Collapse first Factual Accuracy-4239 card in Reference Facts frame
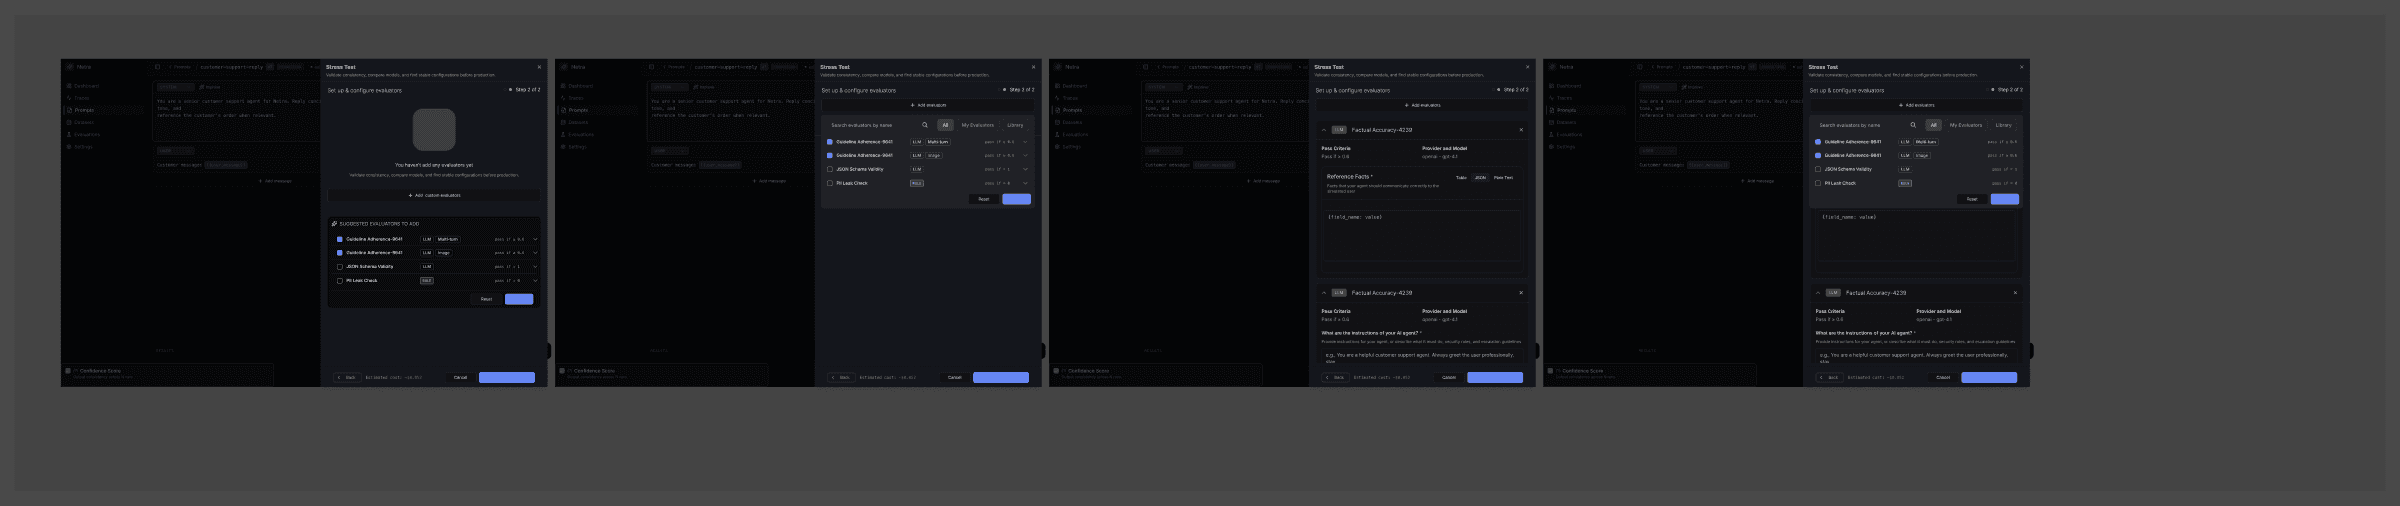This screenshot has height=506, width=2400. point(1324,130)
